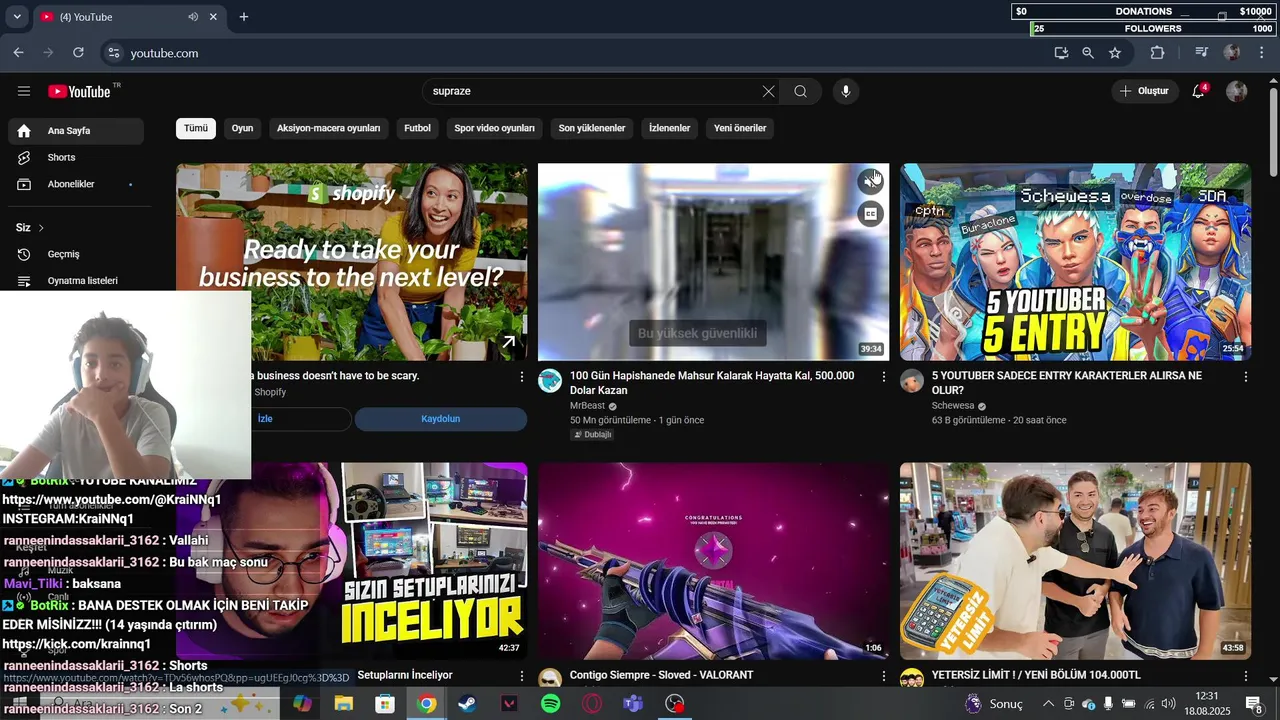Open Chrome three-dot menu
This screenshot has height=720, width=1280.
point(1262,53)
